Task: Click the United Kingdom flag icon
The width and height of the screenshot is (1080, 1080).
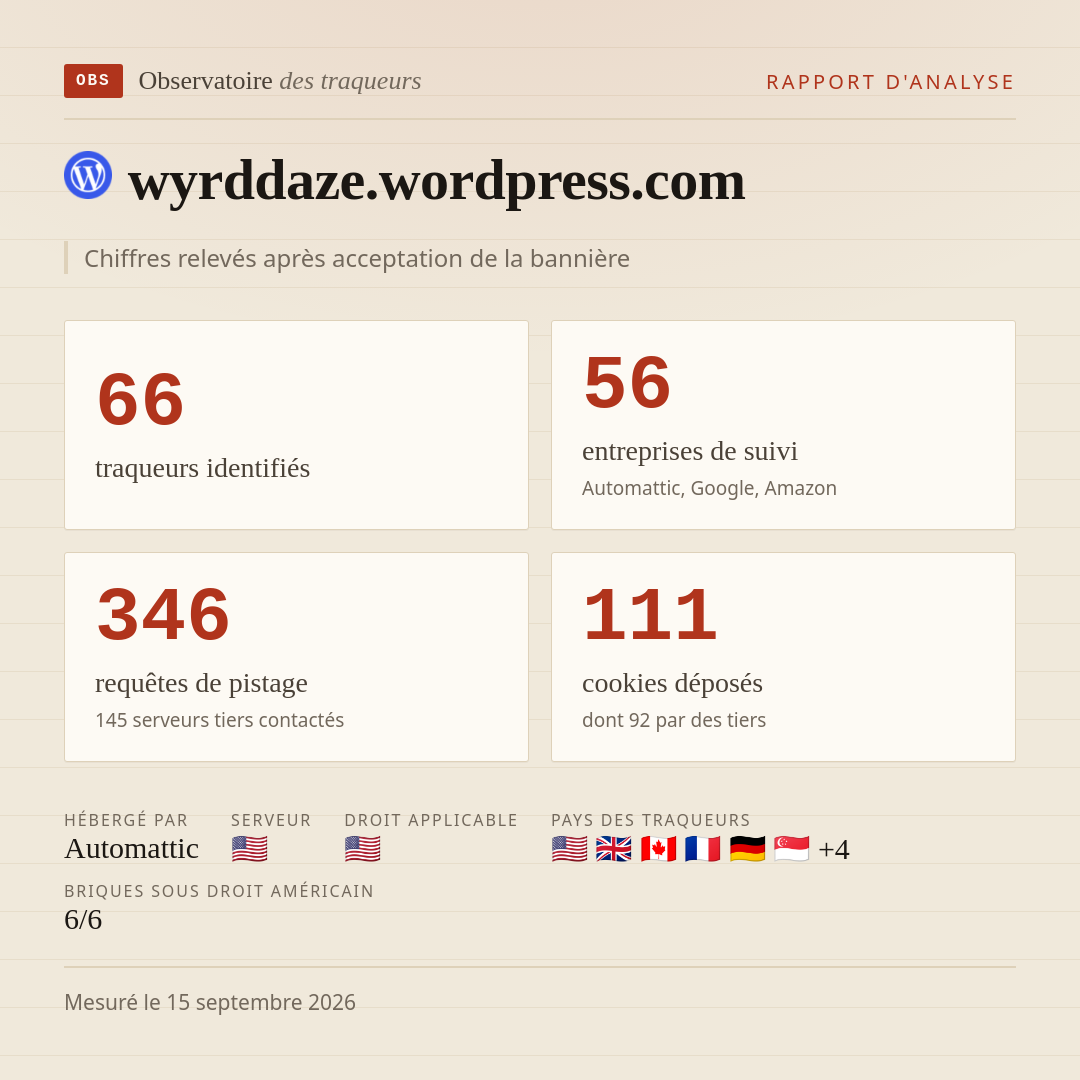Action: [x=614, y=849]
